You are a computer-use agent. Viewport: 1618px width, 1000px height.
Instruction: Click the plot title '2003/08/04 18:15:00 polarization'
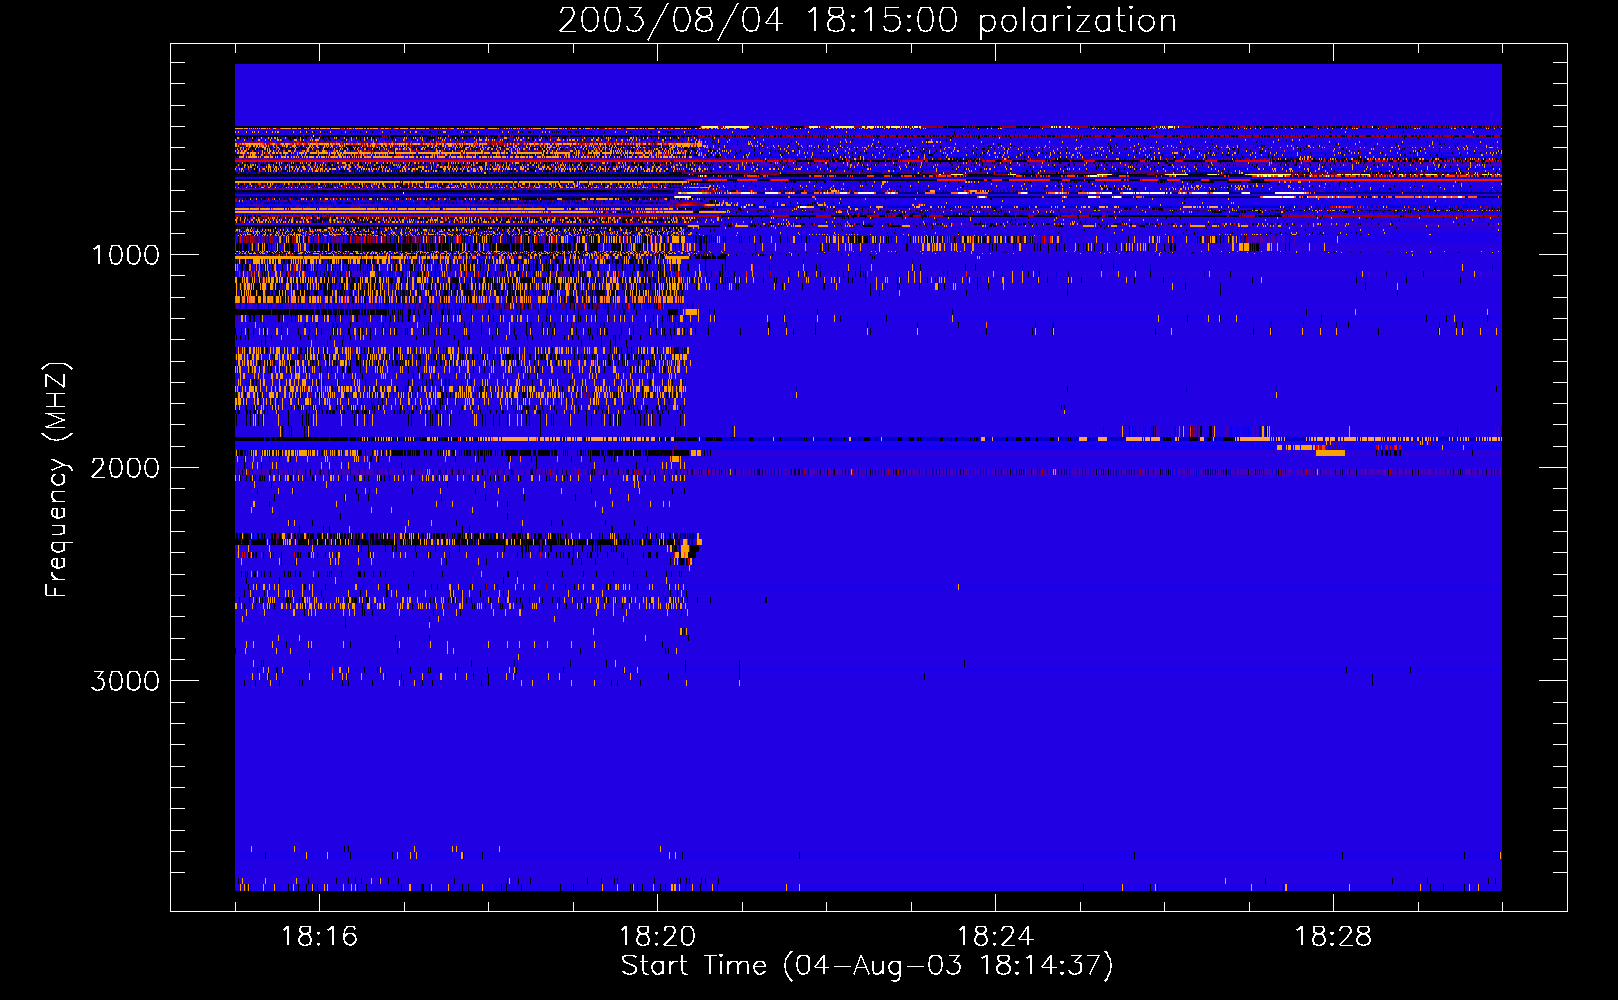[867, 21]
